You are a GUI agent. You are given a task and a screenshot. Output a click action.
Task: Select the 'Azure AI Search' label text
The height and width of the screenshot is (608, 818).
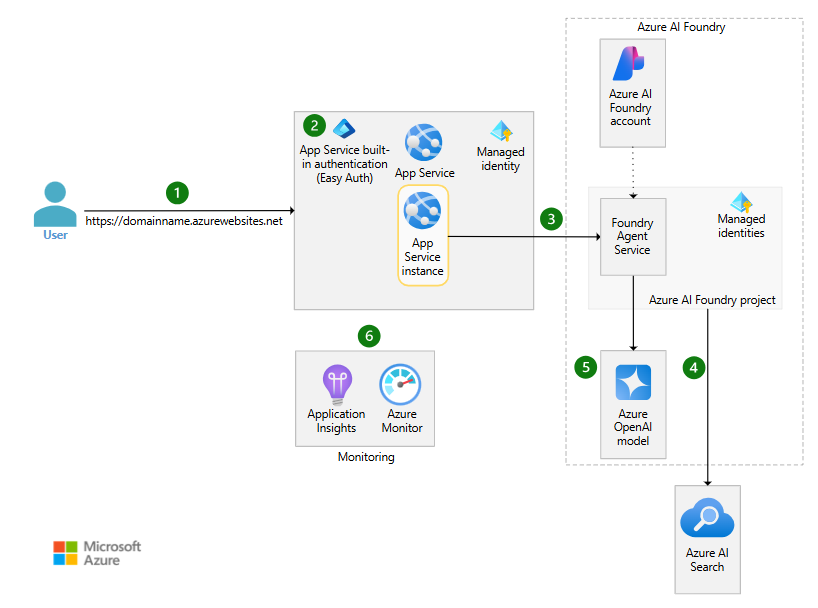coord(707,559)
